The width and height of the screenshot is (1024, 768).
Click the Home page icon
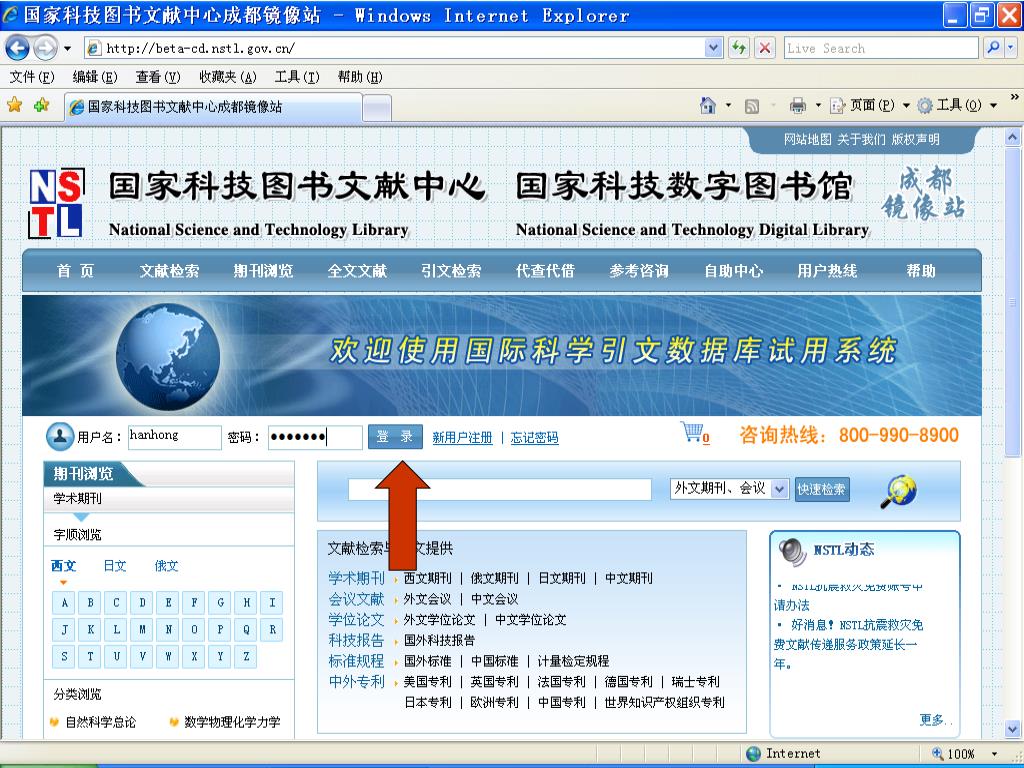click(707, 105)
